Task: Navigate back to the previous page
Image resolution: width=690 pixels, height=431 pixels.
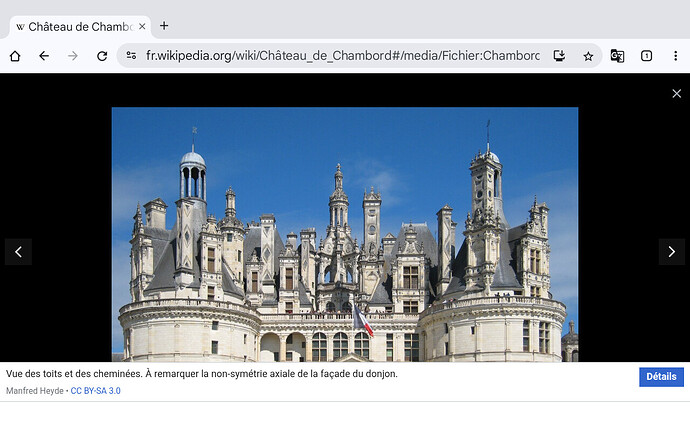Action: tap(44, 56)
